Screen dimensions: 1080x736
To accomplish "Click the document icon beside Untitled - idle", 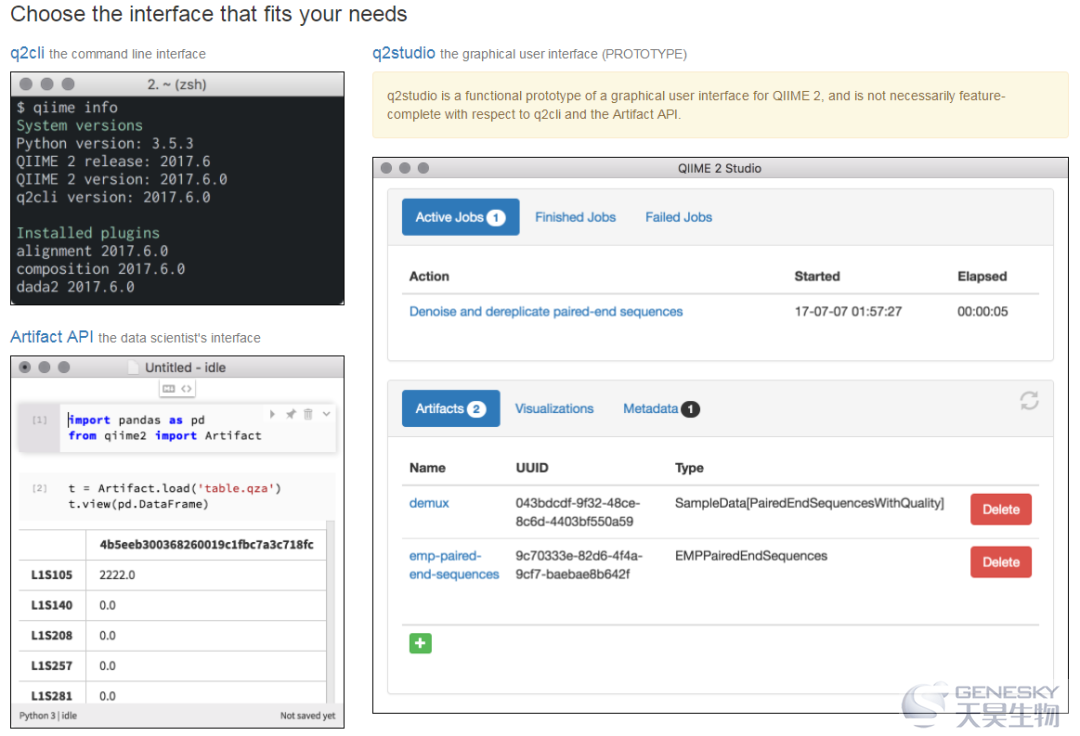I will (x=134, y=367).
